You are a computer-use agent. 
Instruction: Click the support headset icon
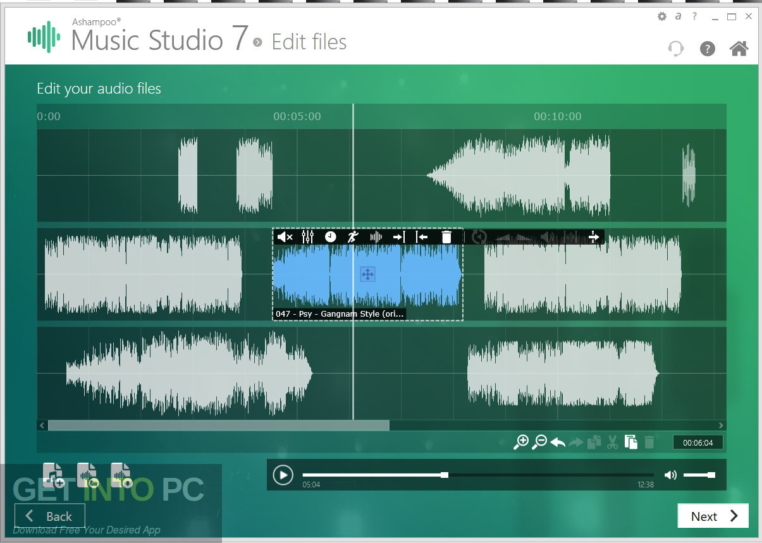click(675, 49)
